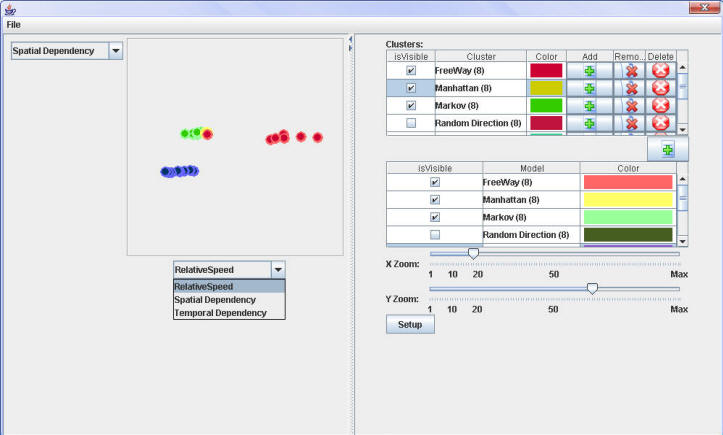Open the File menu
Image resolution: width=723 pixels, height=435 pixels.
click(14, 23)
